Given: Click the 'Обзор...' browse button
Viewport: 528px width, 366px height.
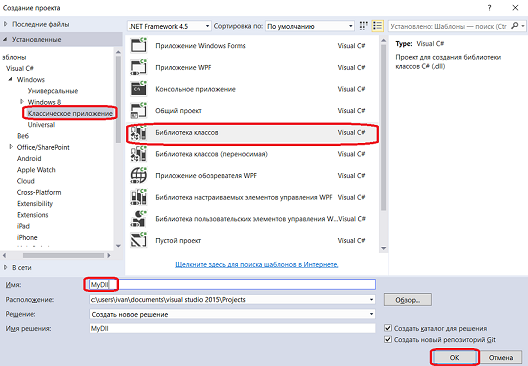Looking at the screenshot, I should click(407, 300).
